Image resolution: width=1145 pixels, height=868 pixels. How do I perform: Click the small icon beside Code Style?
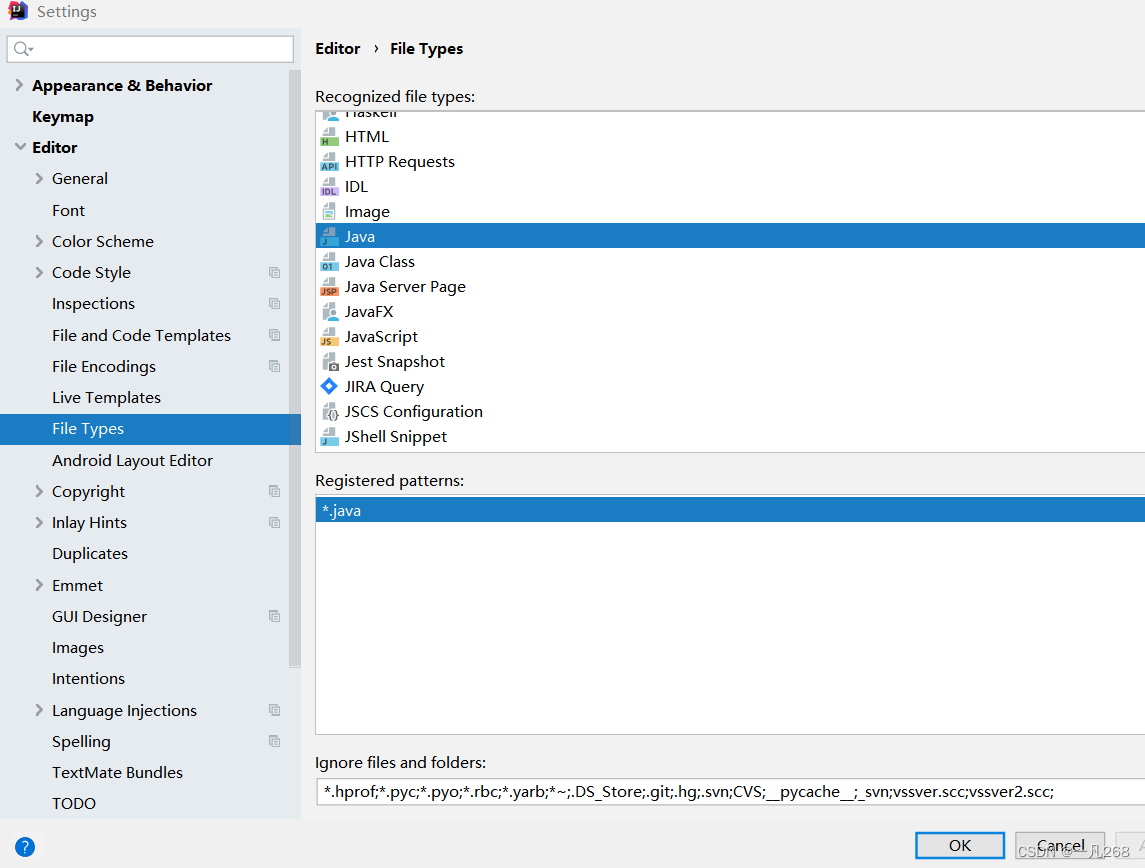coord(274,272)
